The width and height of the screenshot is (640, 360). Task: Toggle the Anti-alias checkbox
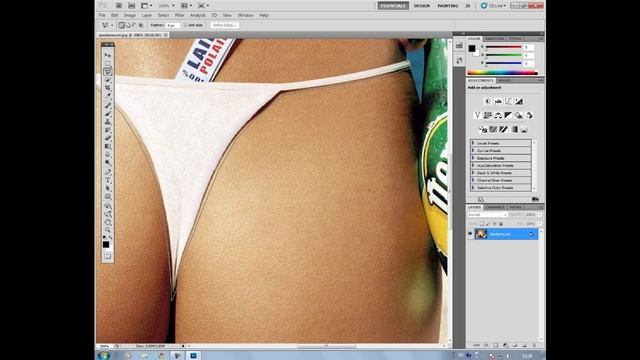pyautogui.click(x=186, y=25)
